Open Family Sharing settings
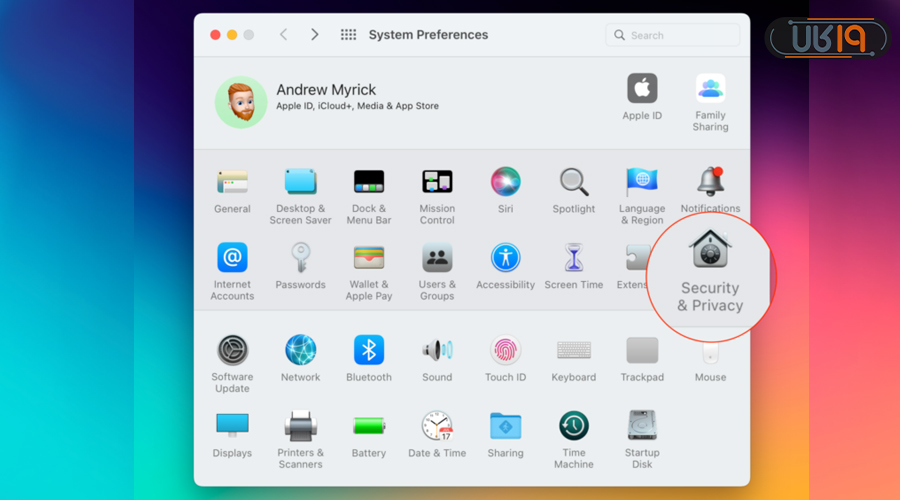The width and height of the screenshot is (900, 500). (710, 89)
